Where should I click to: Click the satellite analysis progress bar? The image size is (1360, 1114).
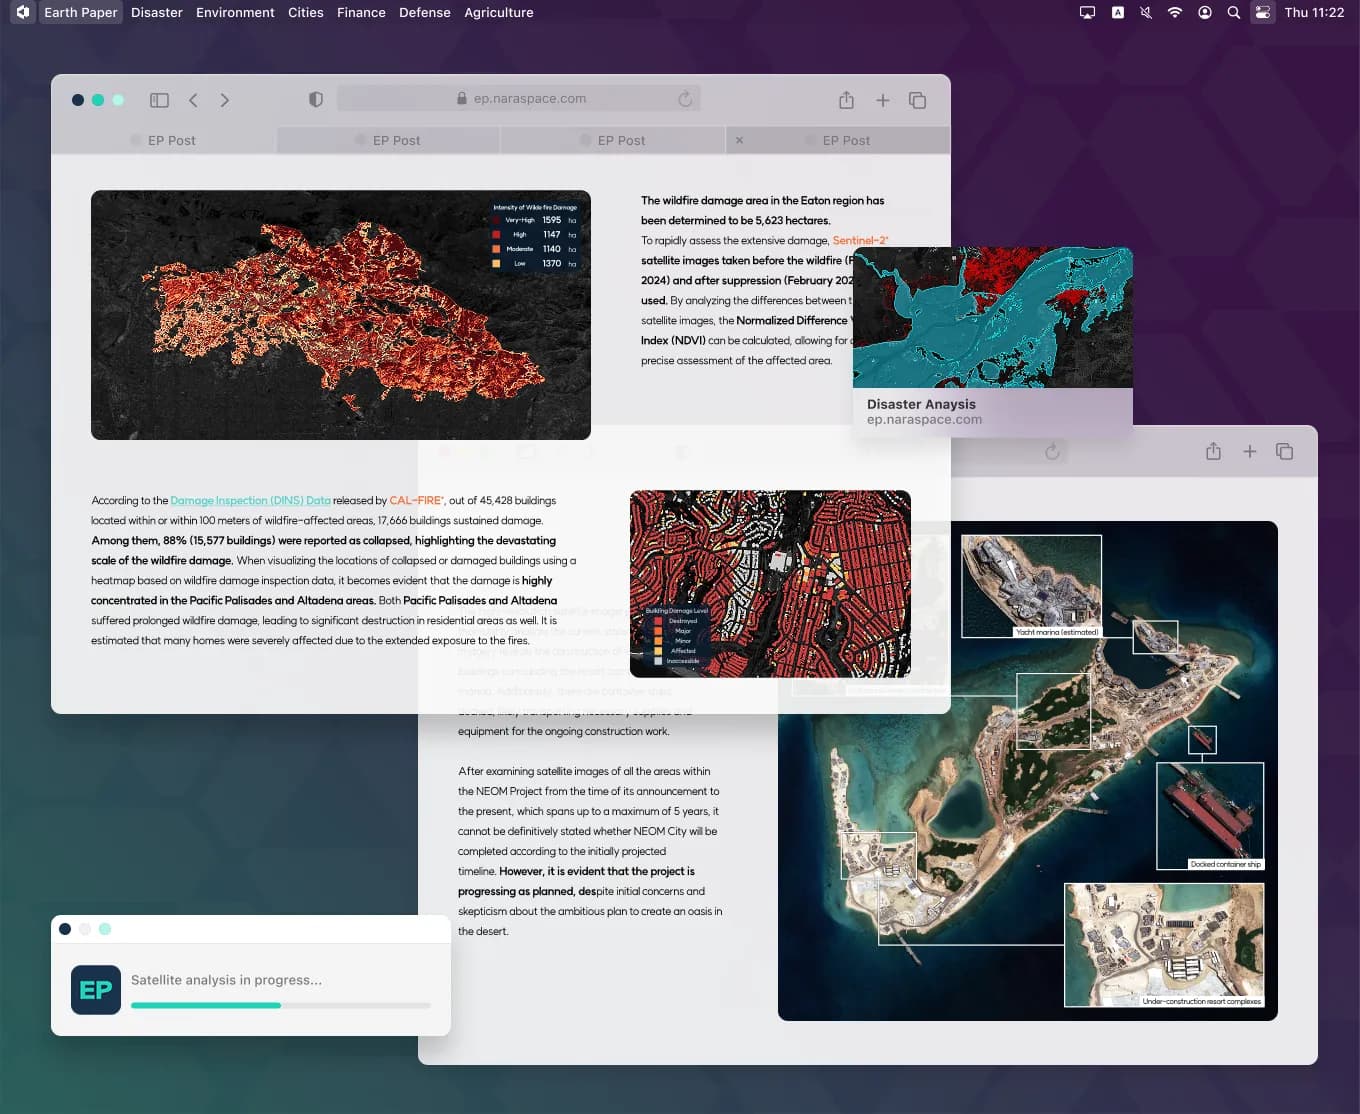(x=280, y=1005)
